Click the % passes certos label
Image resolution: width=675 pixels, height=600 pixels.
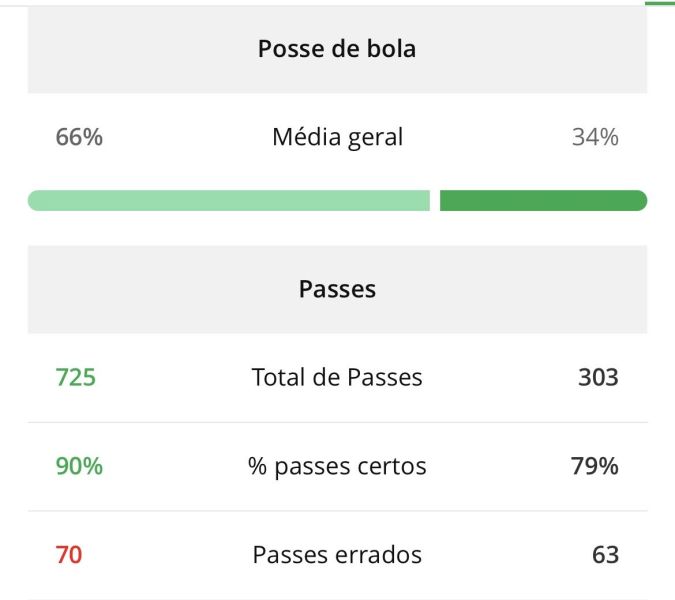337,466
